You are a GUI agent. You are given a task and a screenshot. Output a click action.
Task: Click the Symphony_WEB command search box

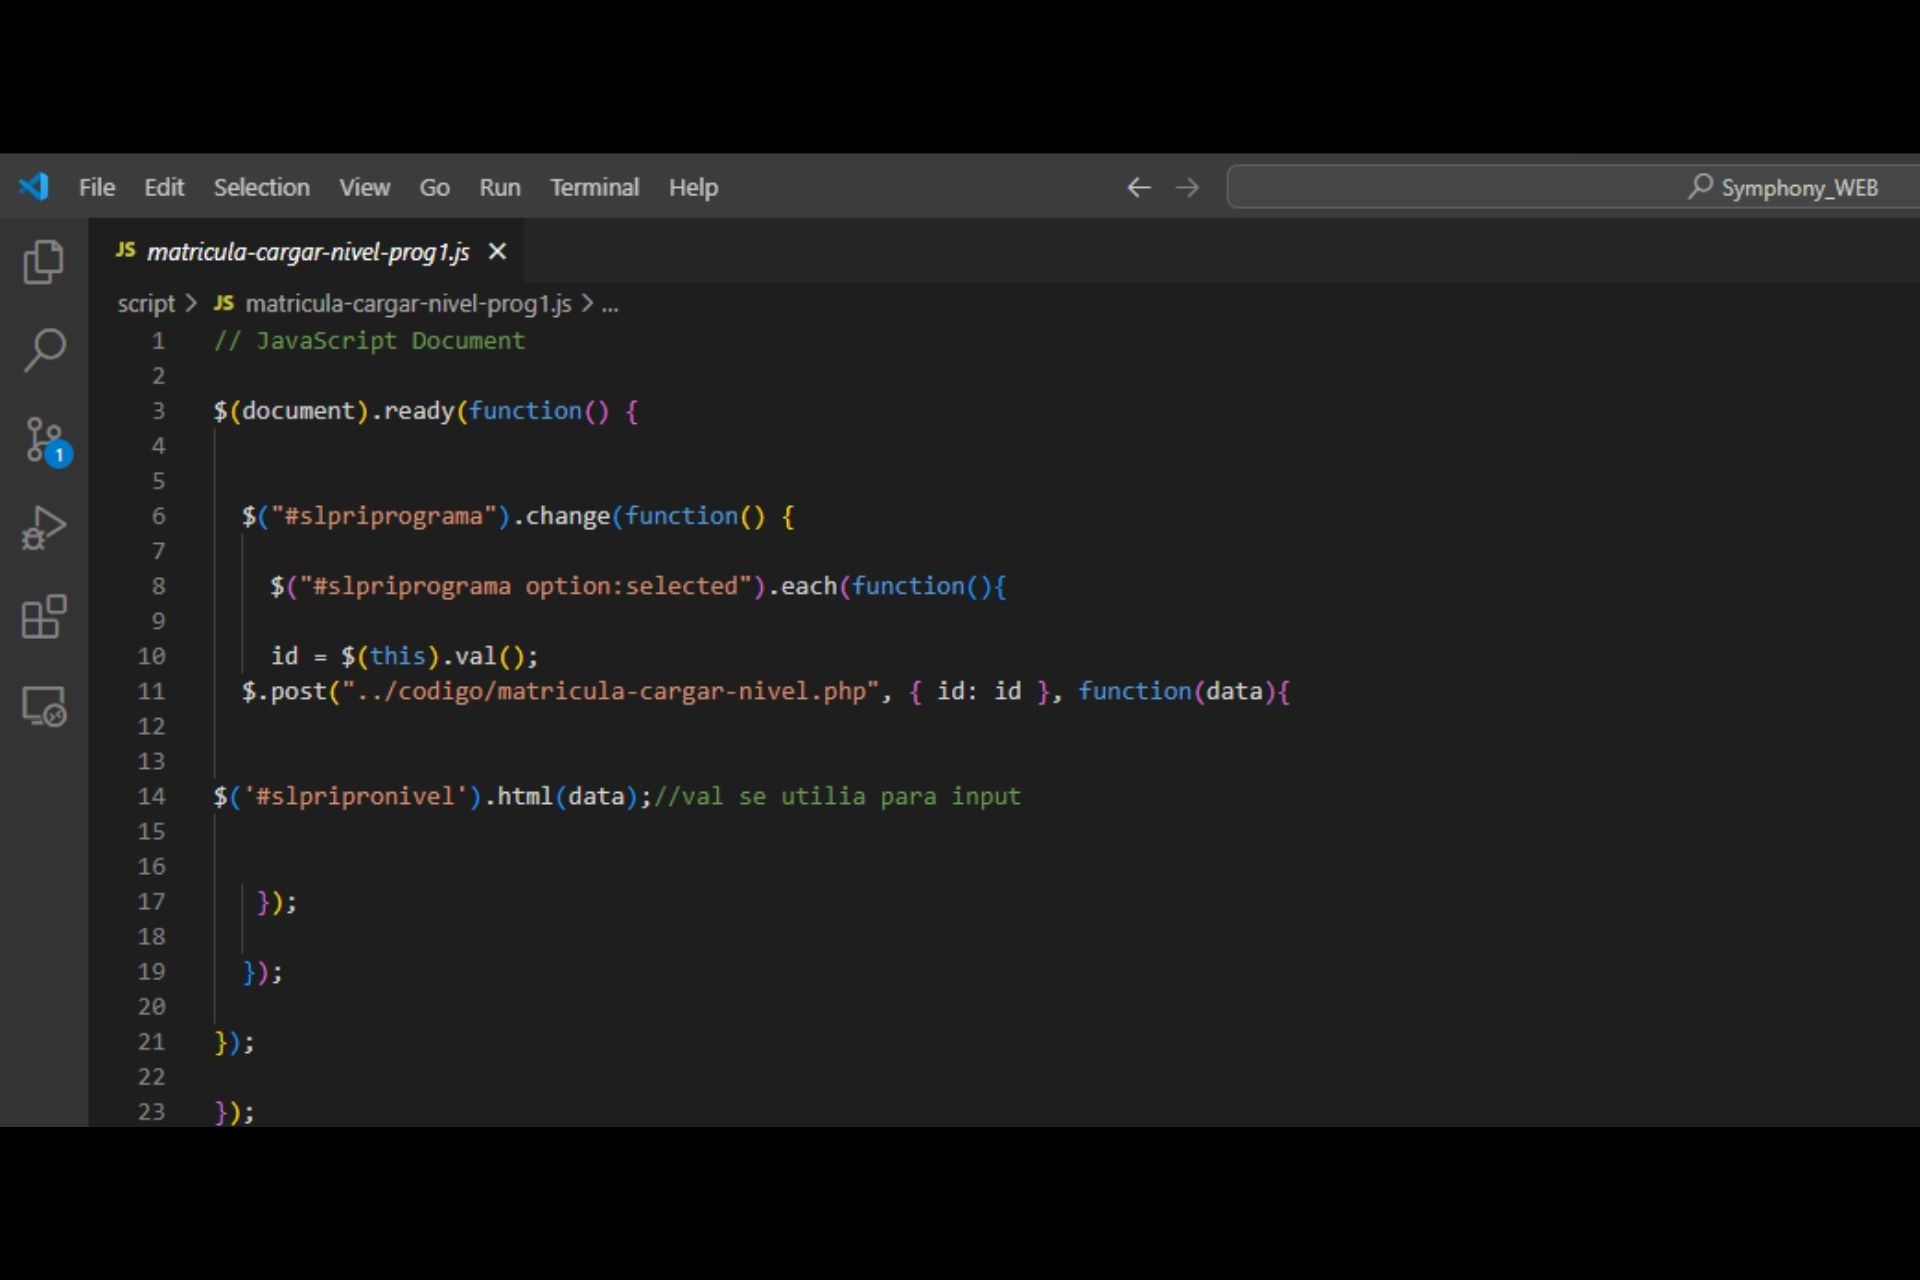pos(1573,187)
